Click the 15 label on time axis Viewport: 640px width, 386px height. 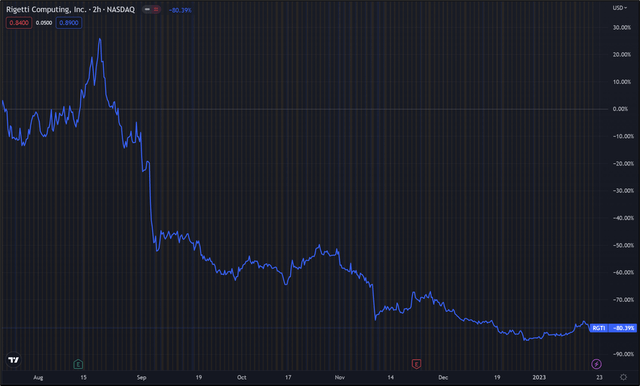coord(83,377)
